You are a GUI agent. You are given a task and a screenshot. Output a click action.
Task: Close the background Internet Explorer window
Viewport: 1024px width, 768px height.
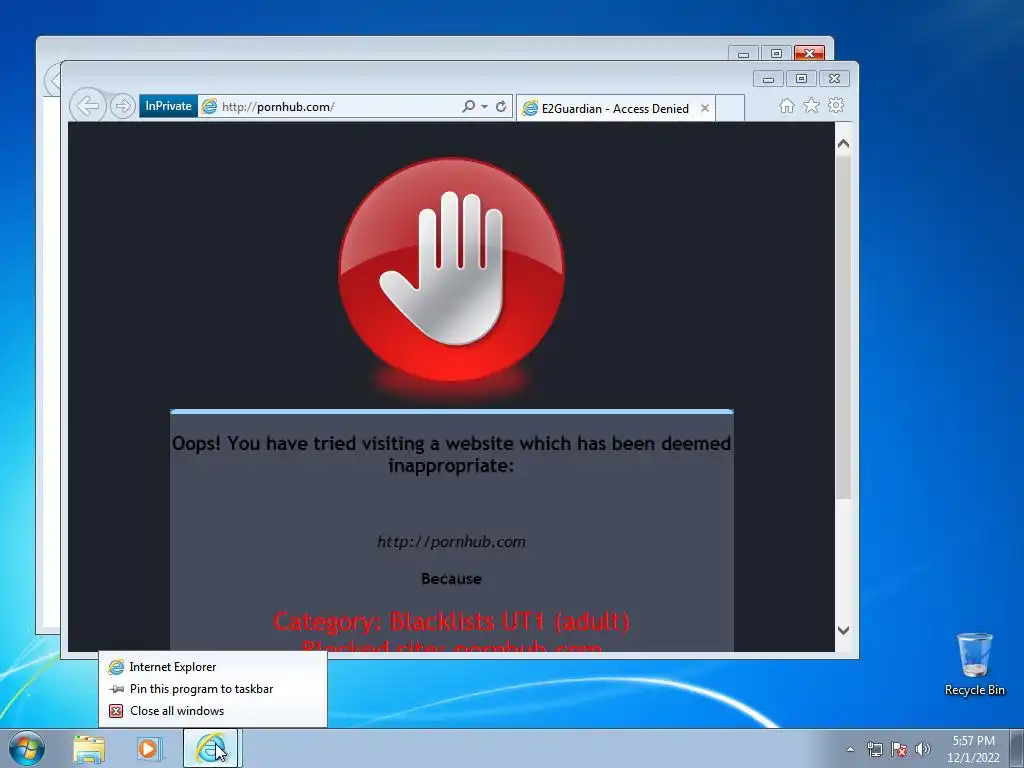tap(809, 54)
